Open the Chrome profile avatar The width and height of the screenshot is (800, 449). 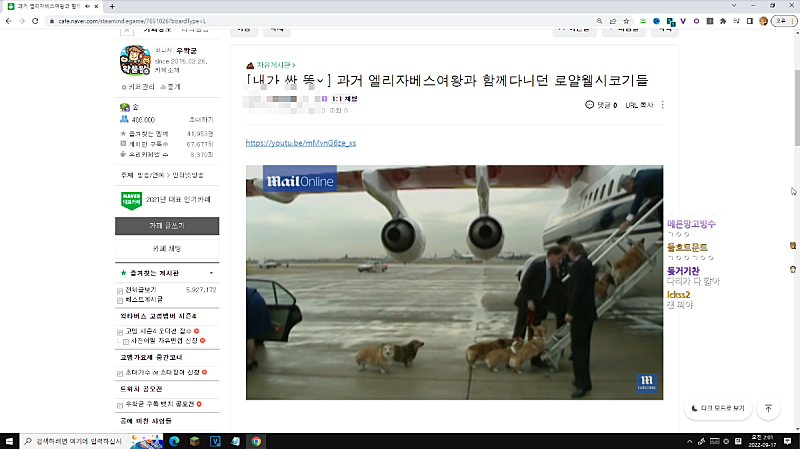pyautogui.click(x=763, y=21)
